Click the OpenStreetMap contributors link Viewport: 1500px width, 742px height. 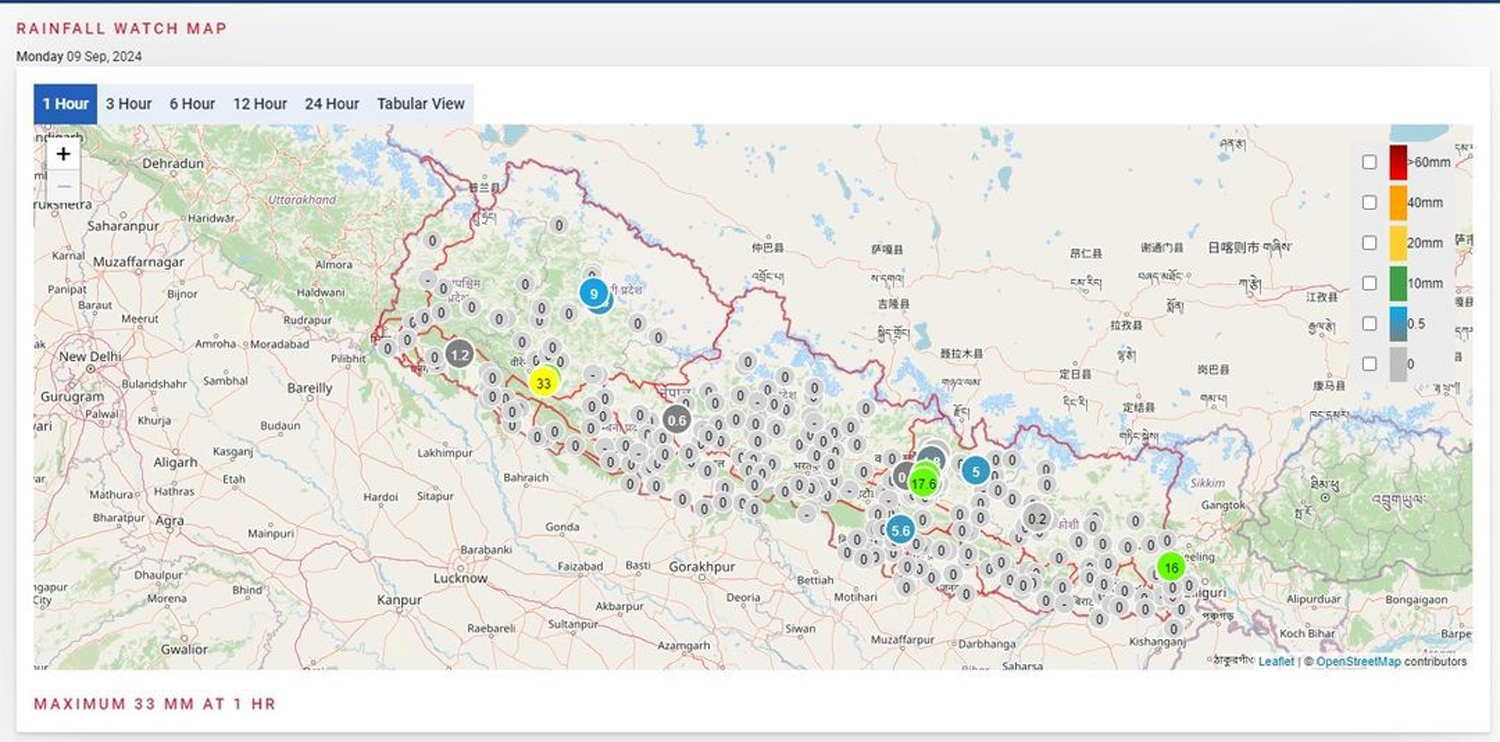click(x=1360, y=661)
